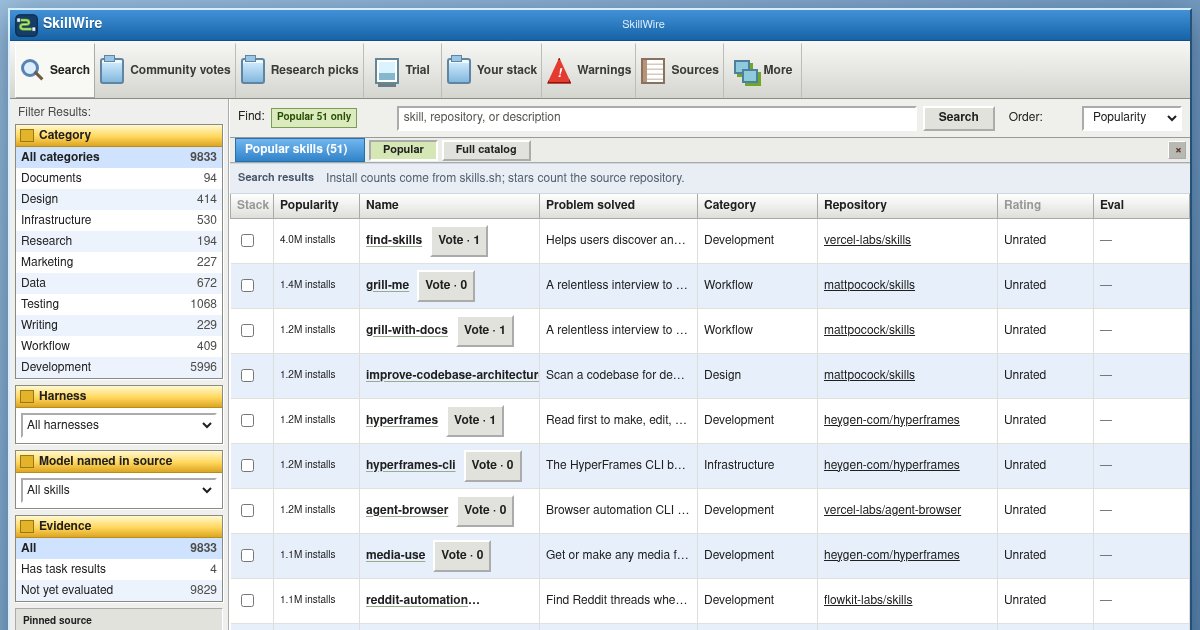The height and width of the screenshot is (630, 1200).
Task: Click the Model named in source icon
Action: (27, 461)
